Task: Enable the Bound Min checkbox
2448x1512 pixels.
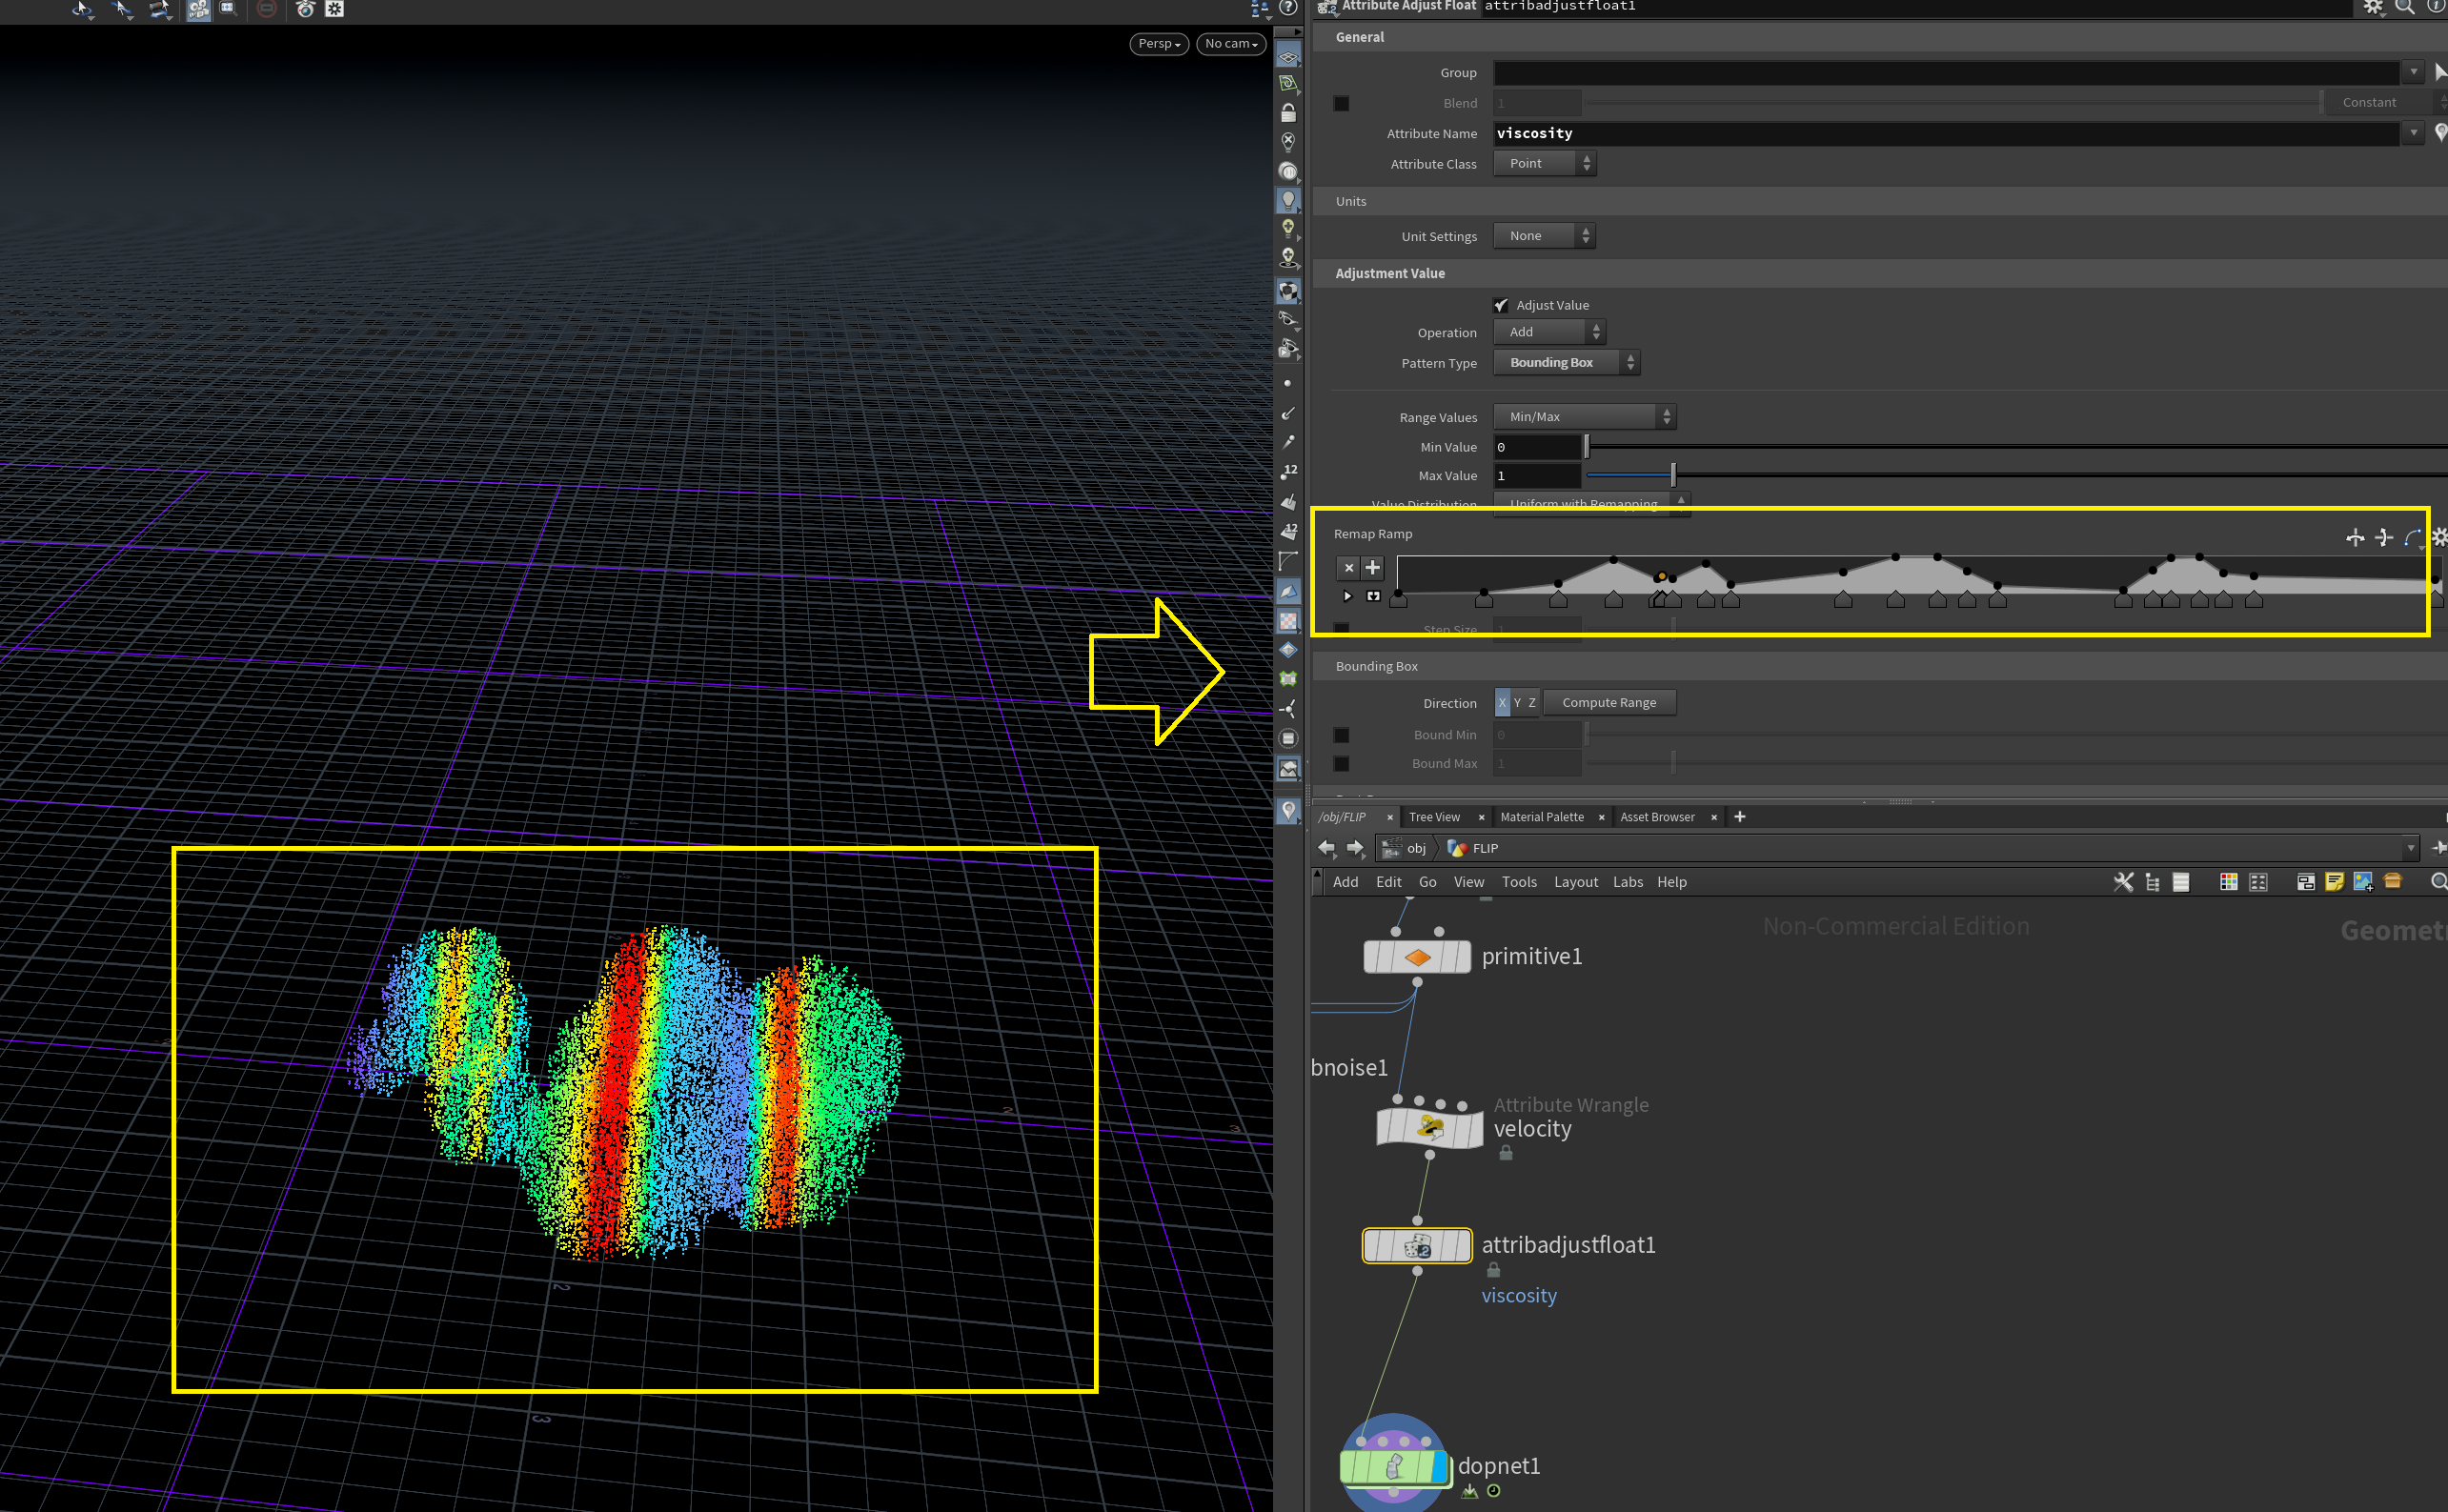Action: pyautogui.click(x=1342, y=735)
